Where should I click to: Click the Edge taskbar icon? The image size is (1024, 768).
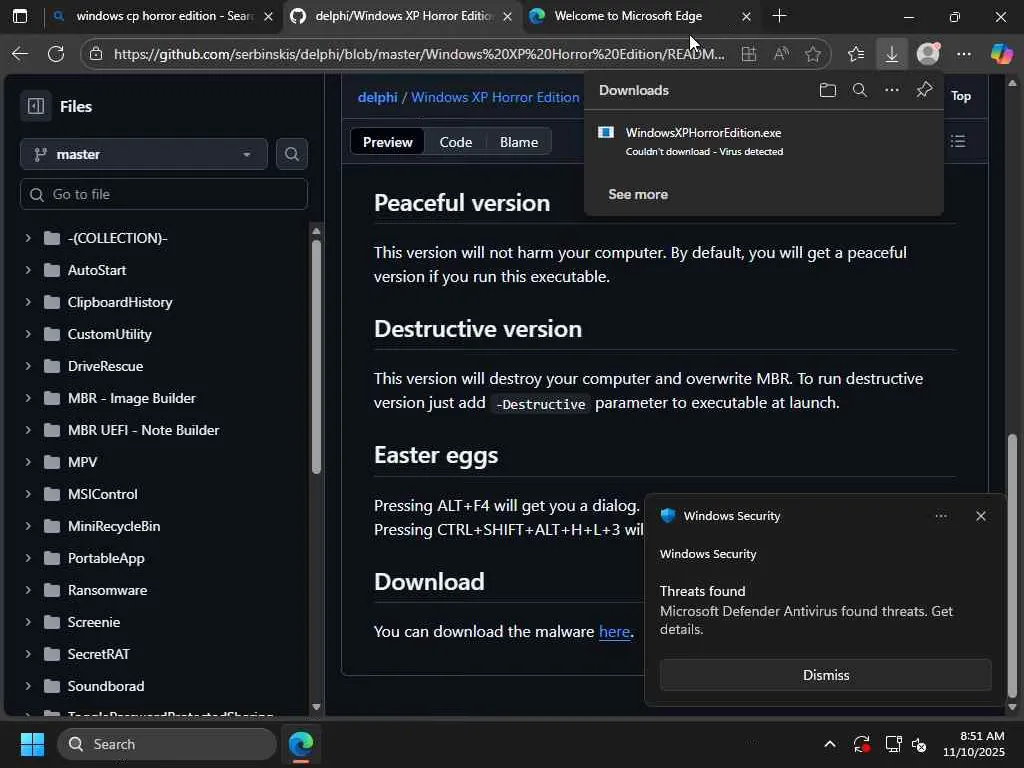click(x=301, y=744)
